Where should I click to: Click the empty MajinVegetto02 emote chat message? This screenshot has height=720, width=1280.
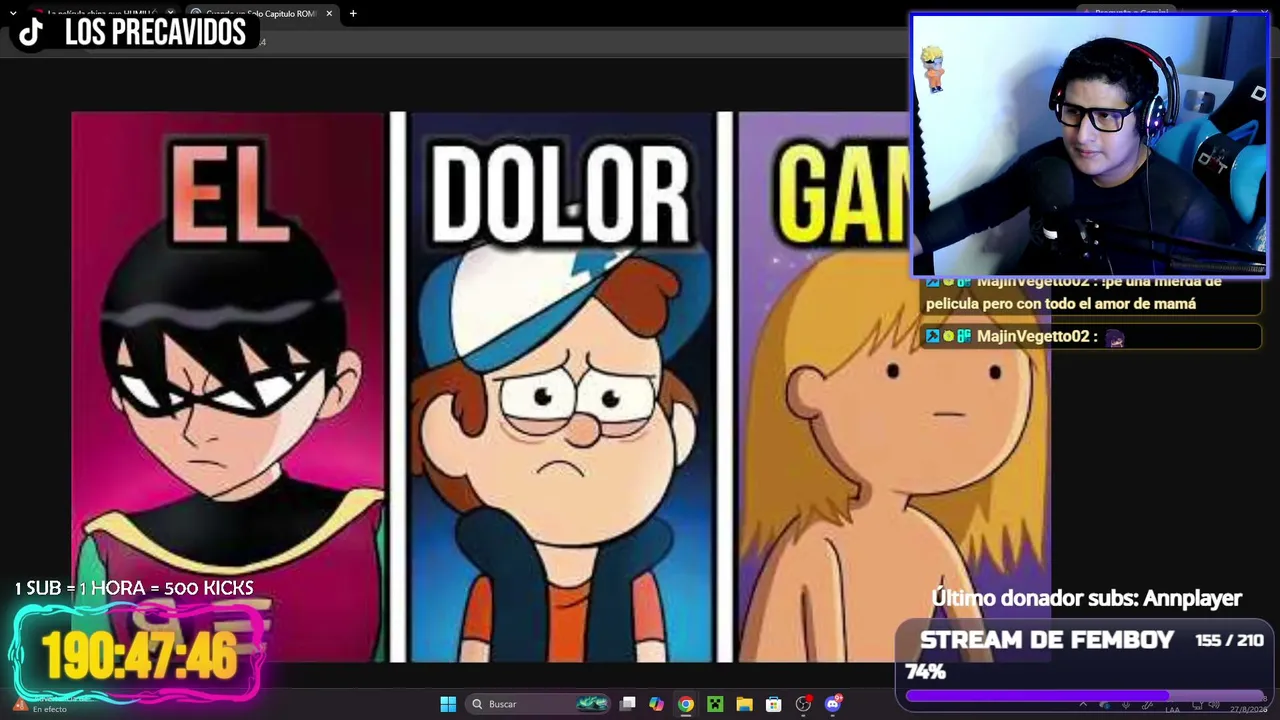pos(1091,337)
